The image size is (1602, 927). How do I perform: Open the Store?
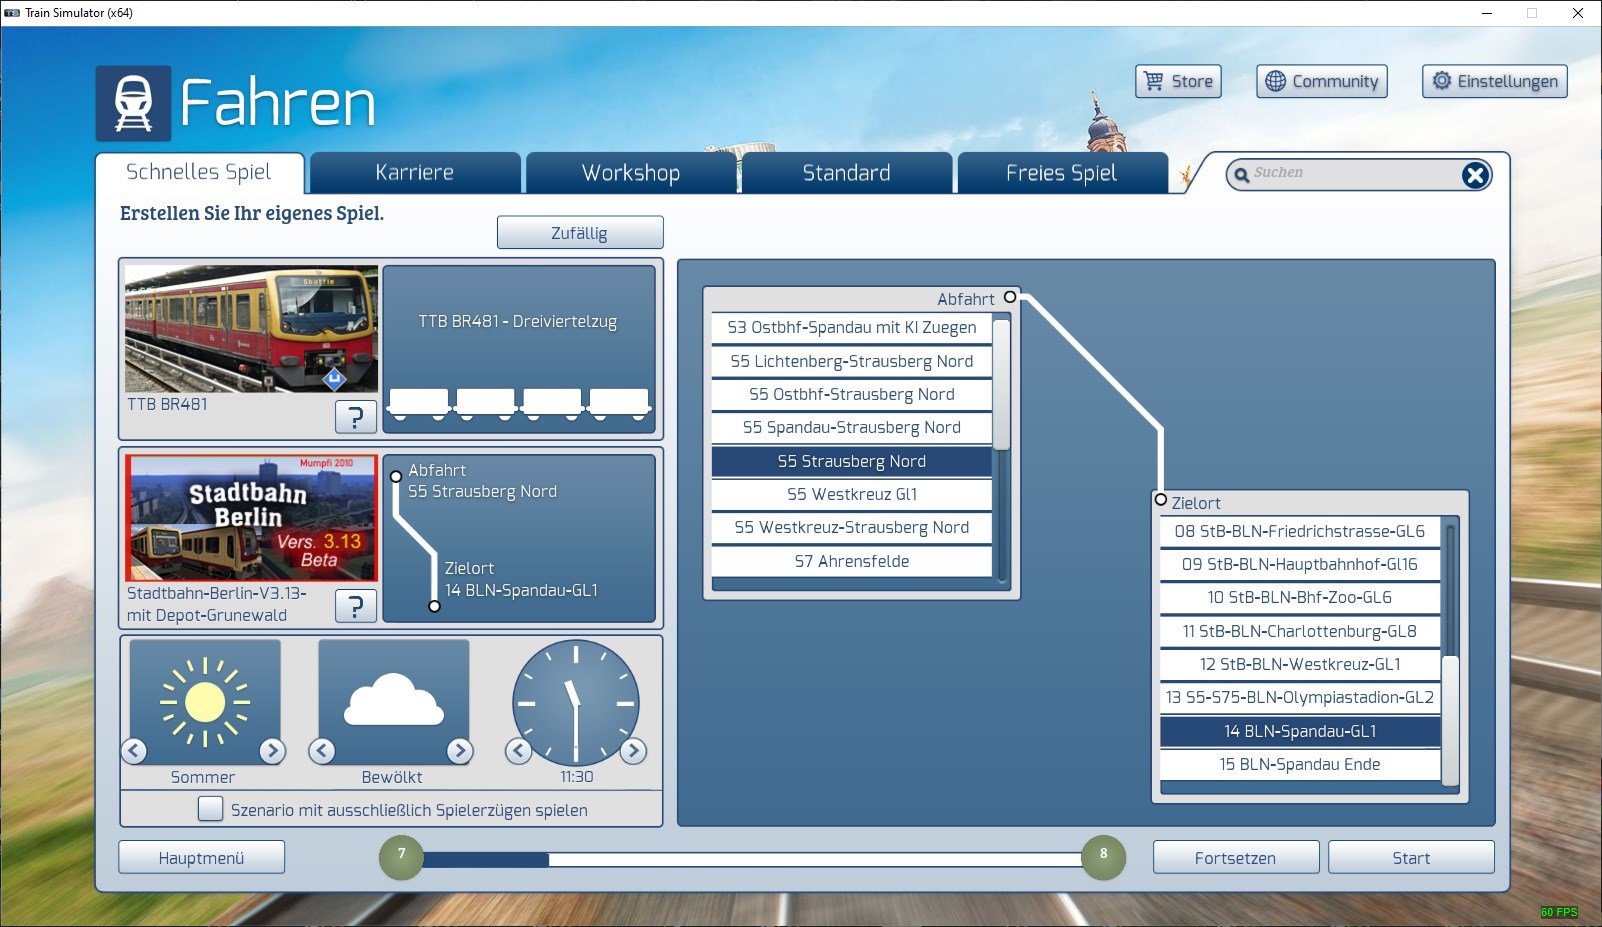(1178, 81)
